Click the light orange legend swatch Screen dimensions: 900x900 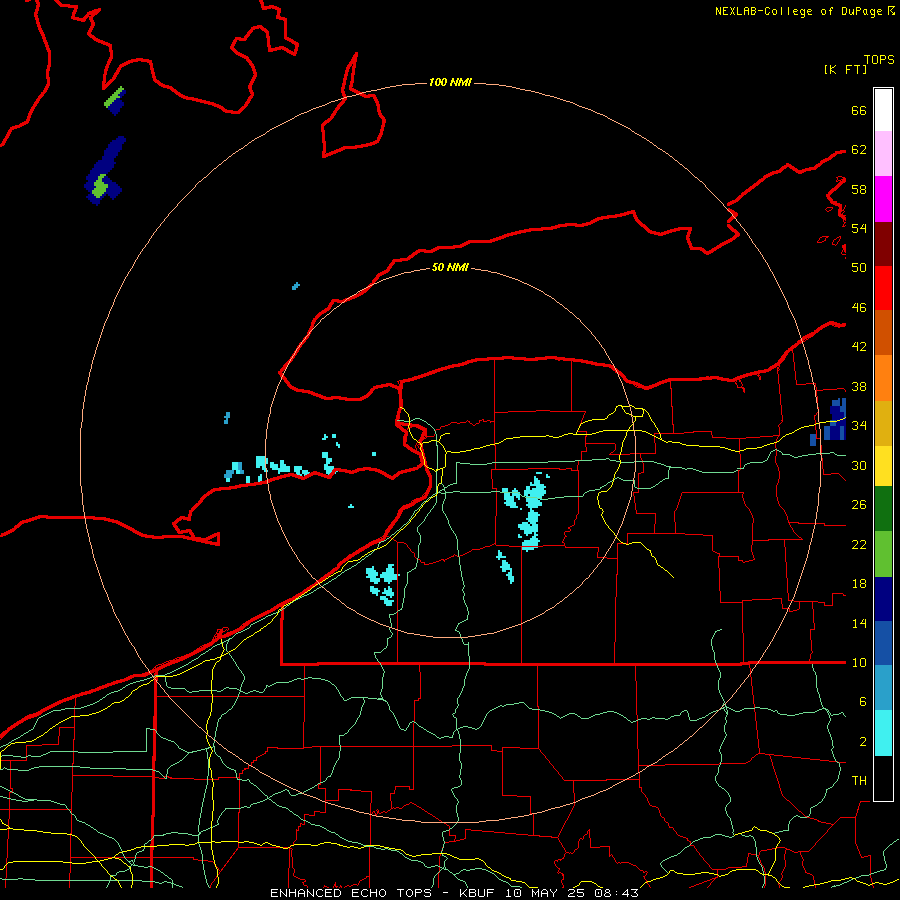click(x=883, y=378)
